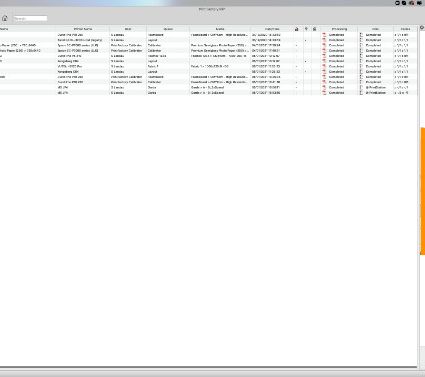Screen dimensions: 425x377
Task: Sort jobs by Copies column header
Action: point(405,29)
